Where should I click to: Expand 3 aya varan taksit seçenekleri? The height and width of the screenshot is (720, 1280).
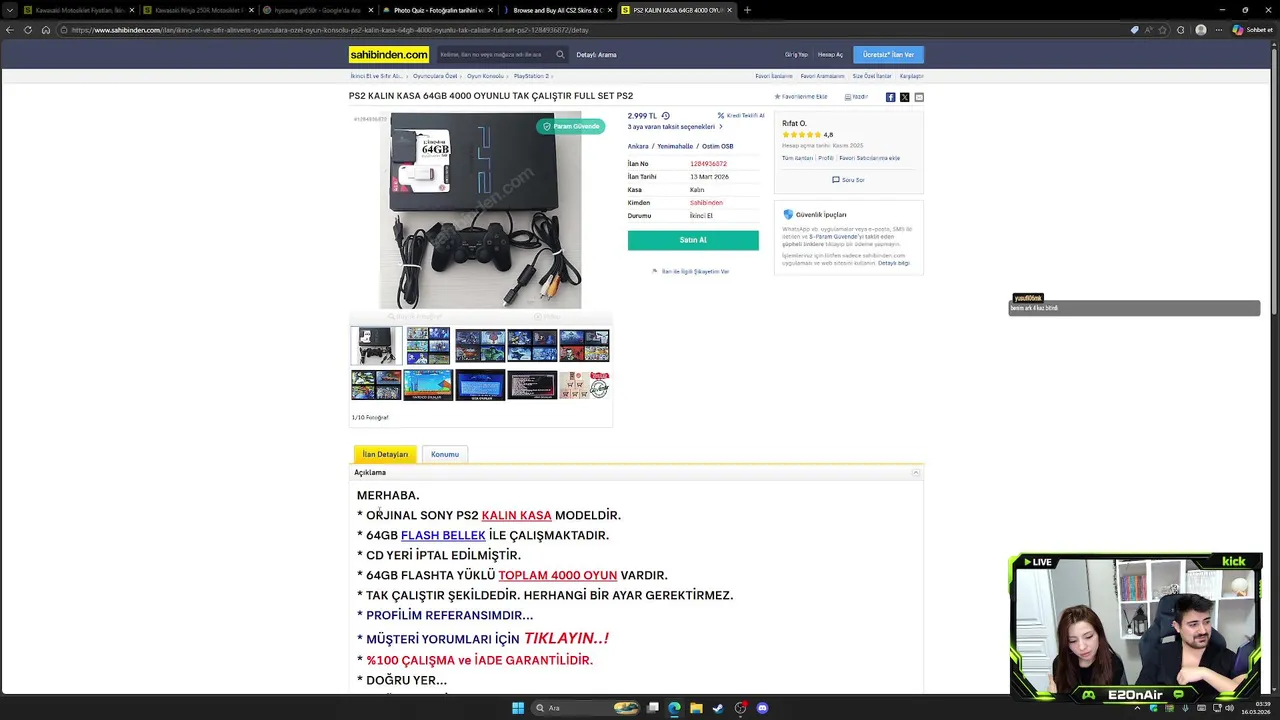675,127
